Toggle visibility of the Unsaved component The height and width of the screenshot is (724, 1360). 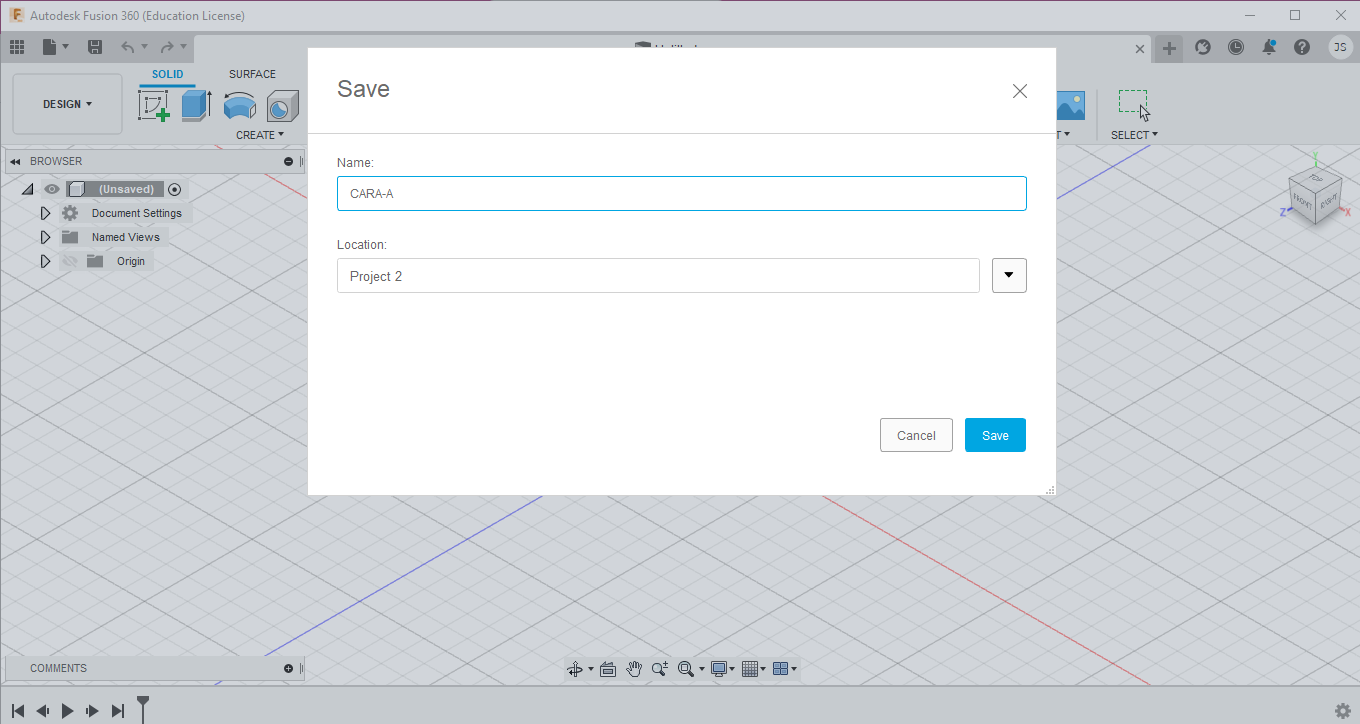click(x=52, y=189)
